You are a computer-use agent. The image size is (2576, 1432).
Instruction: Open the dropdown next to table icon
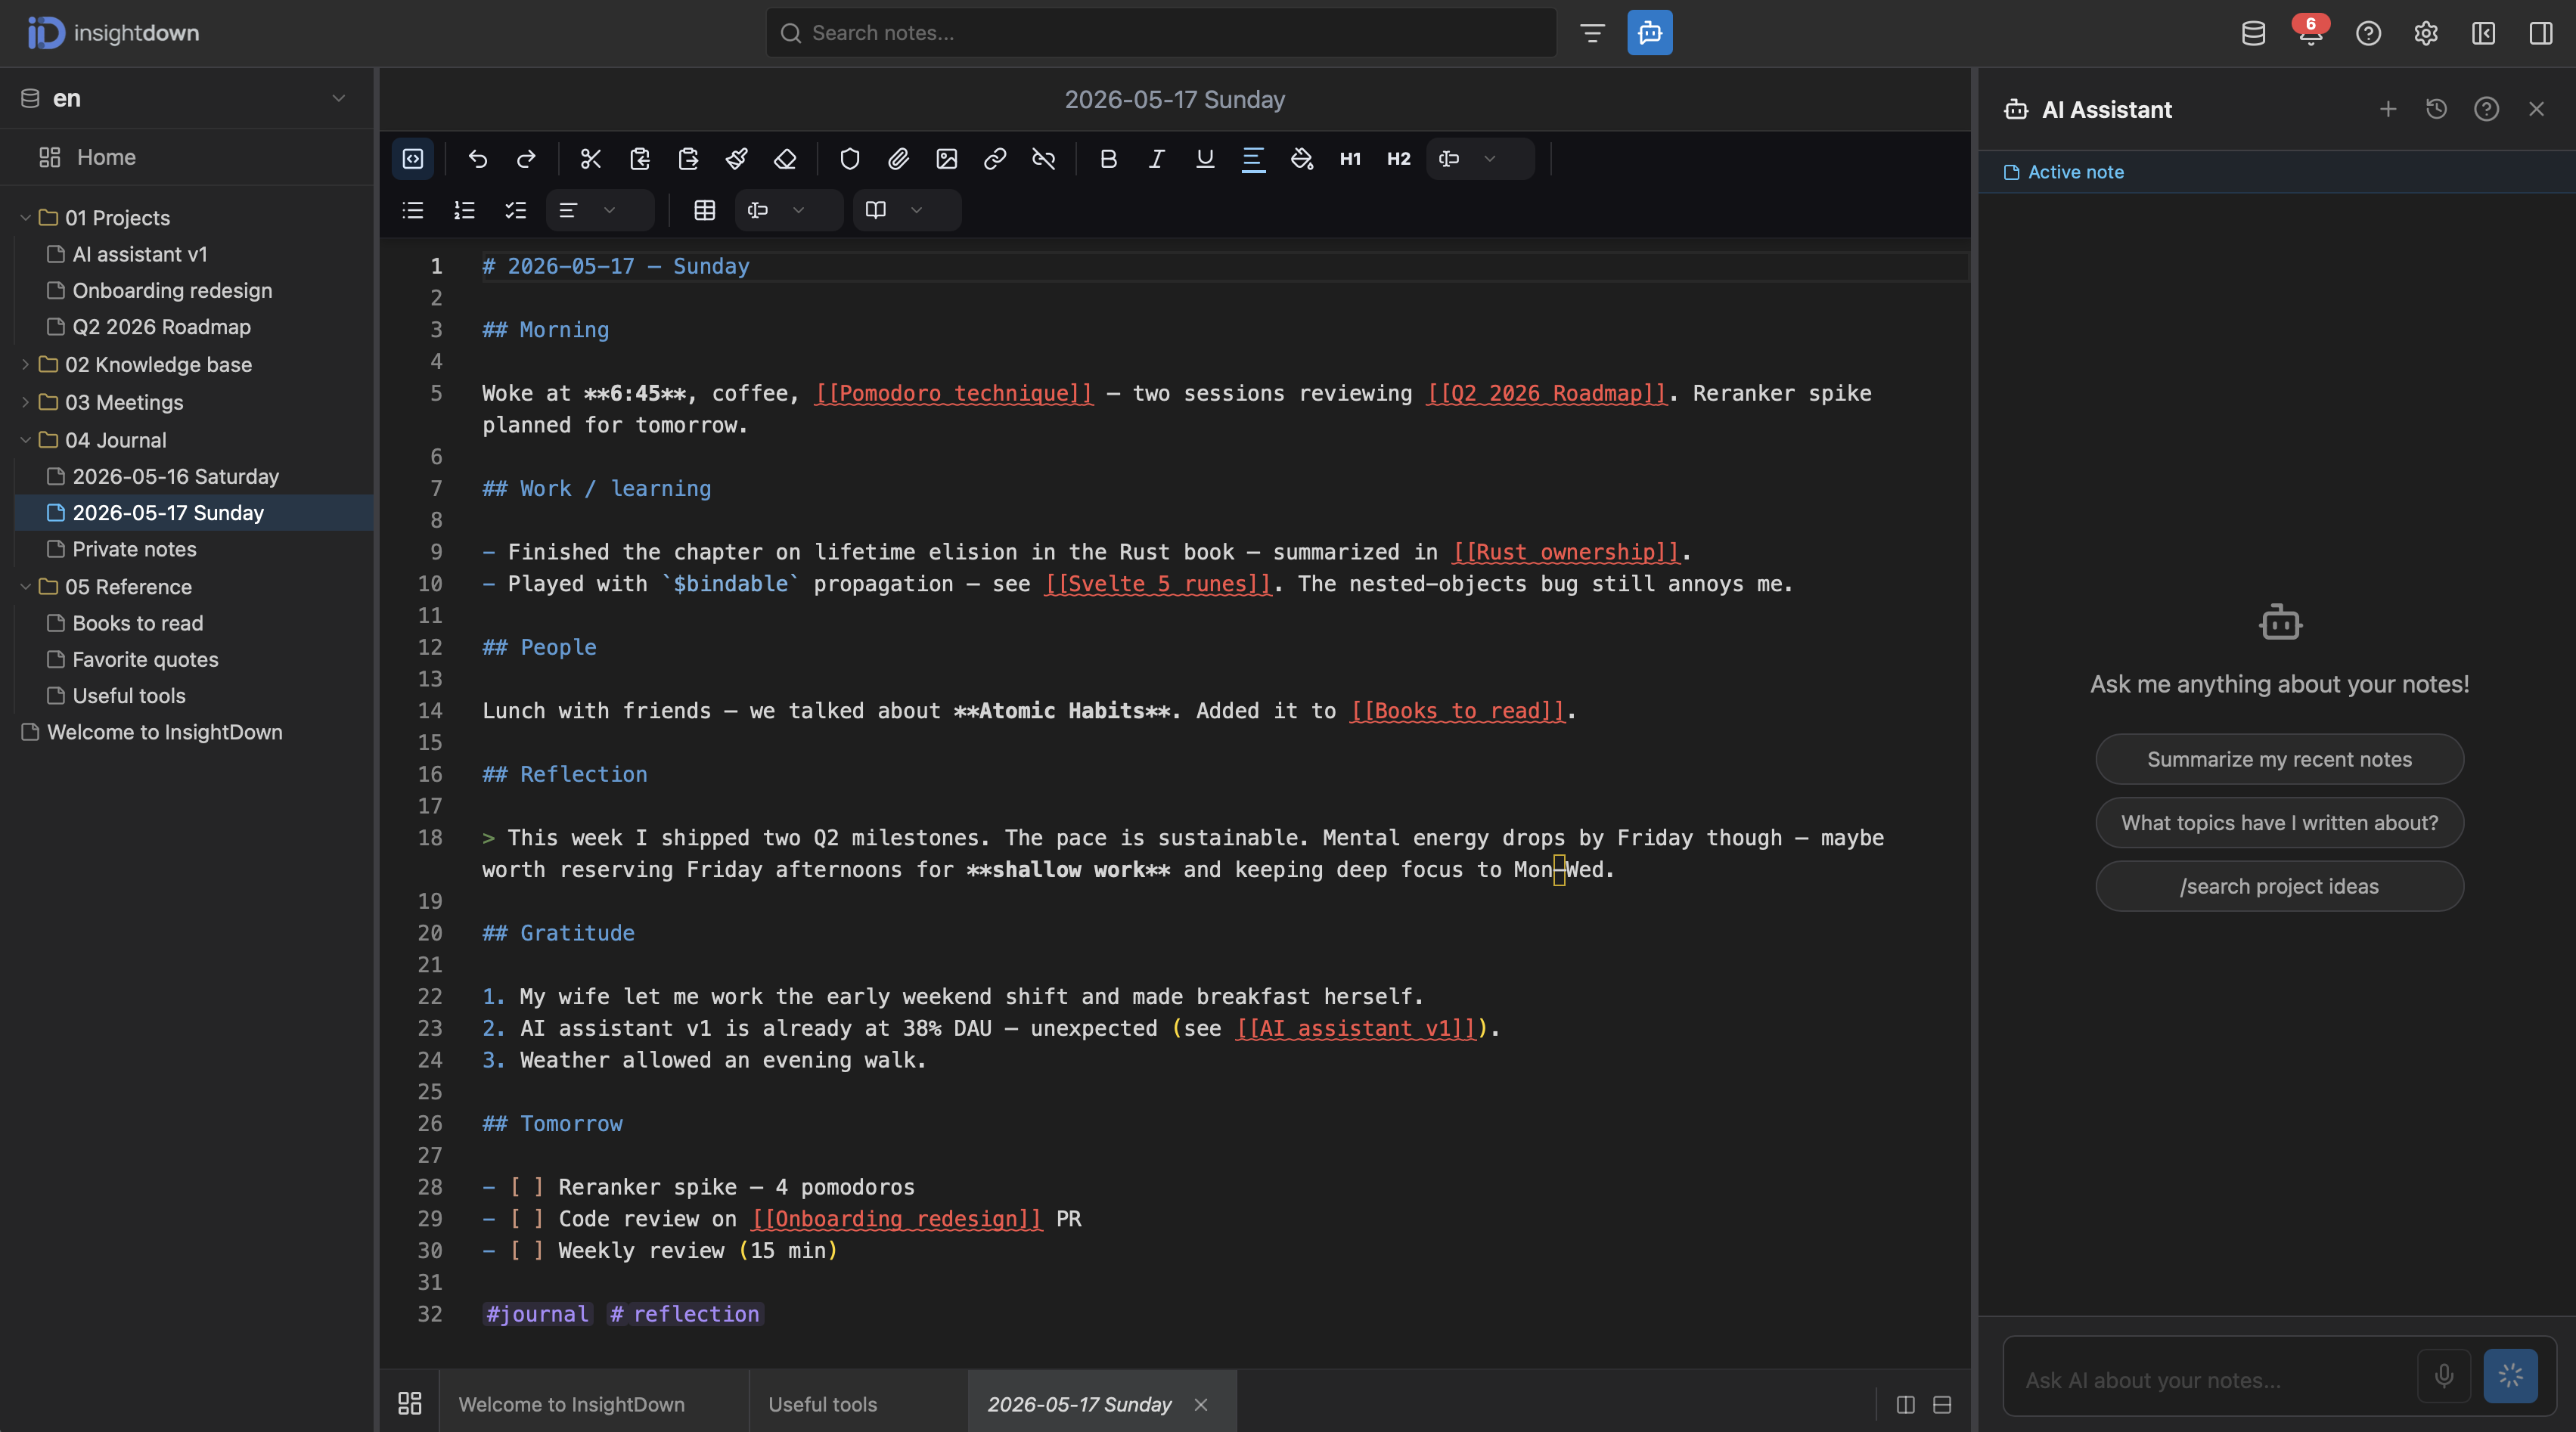[789, 210]
